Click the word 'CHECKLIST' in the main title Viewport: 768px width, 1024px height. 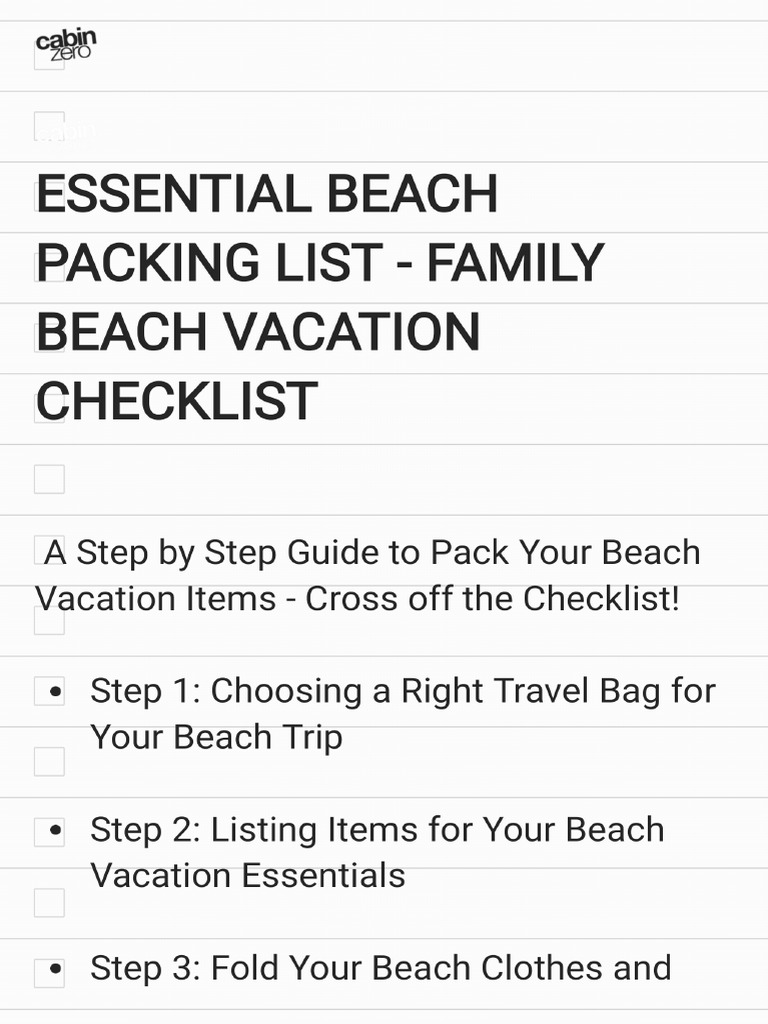coord(178,401)
